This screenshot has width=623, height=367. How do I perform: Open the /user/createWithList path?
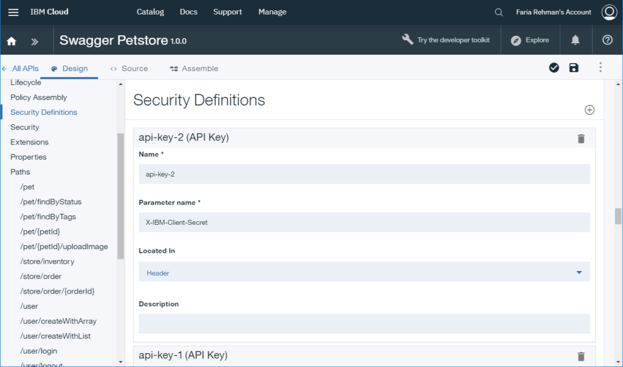point(55,336)
